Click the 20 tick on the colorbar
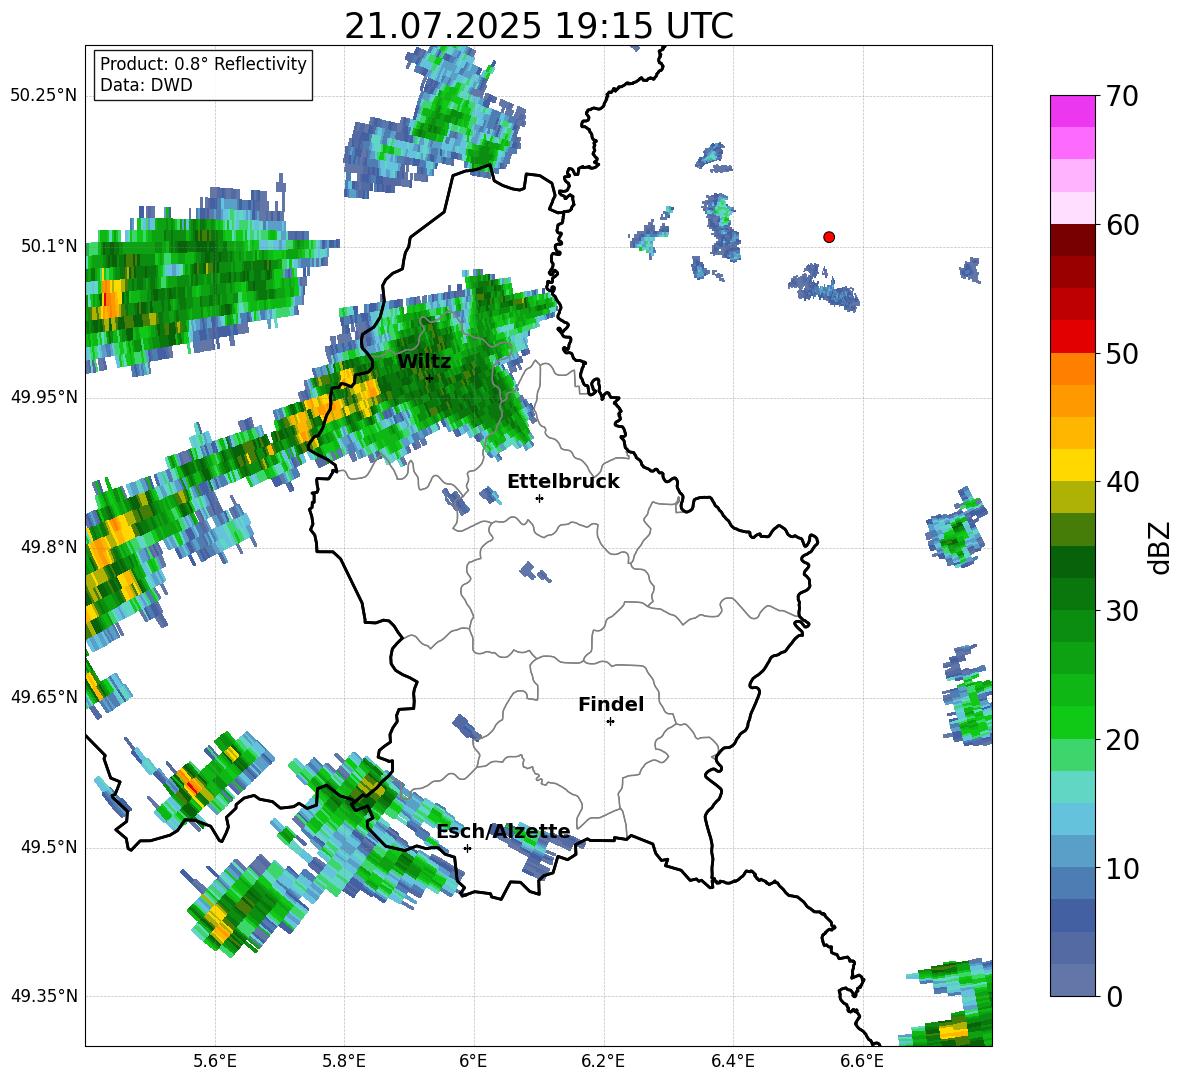This screenshot has width=1184, height=1081. click(1122, 740)
